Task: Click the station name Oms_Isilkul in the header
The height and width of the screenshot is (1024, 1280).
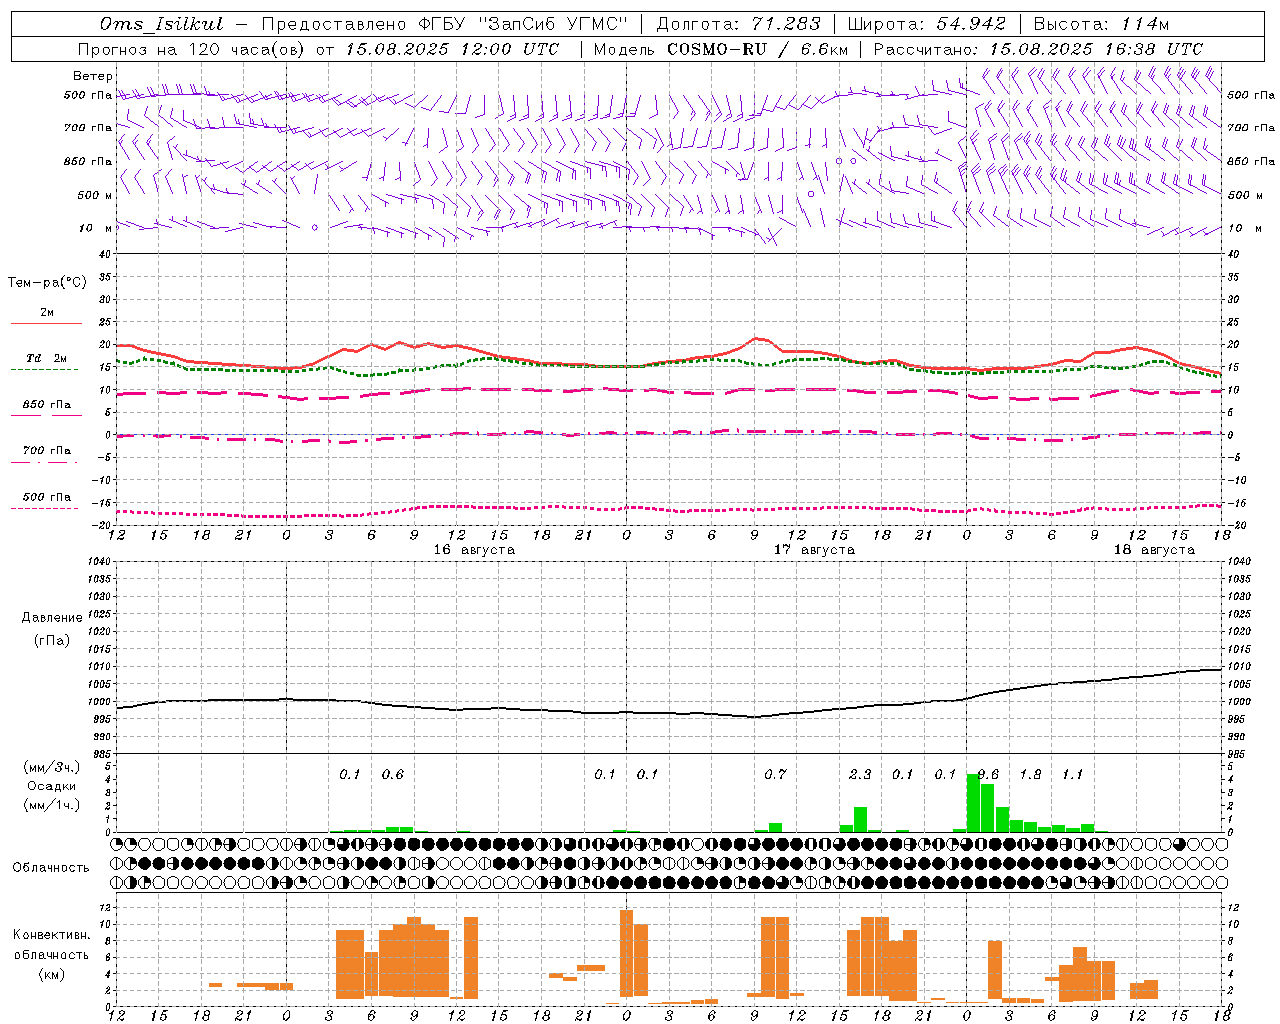Action: point(161,24)
